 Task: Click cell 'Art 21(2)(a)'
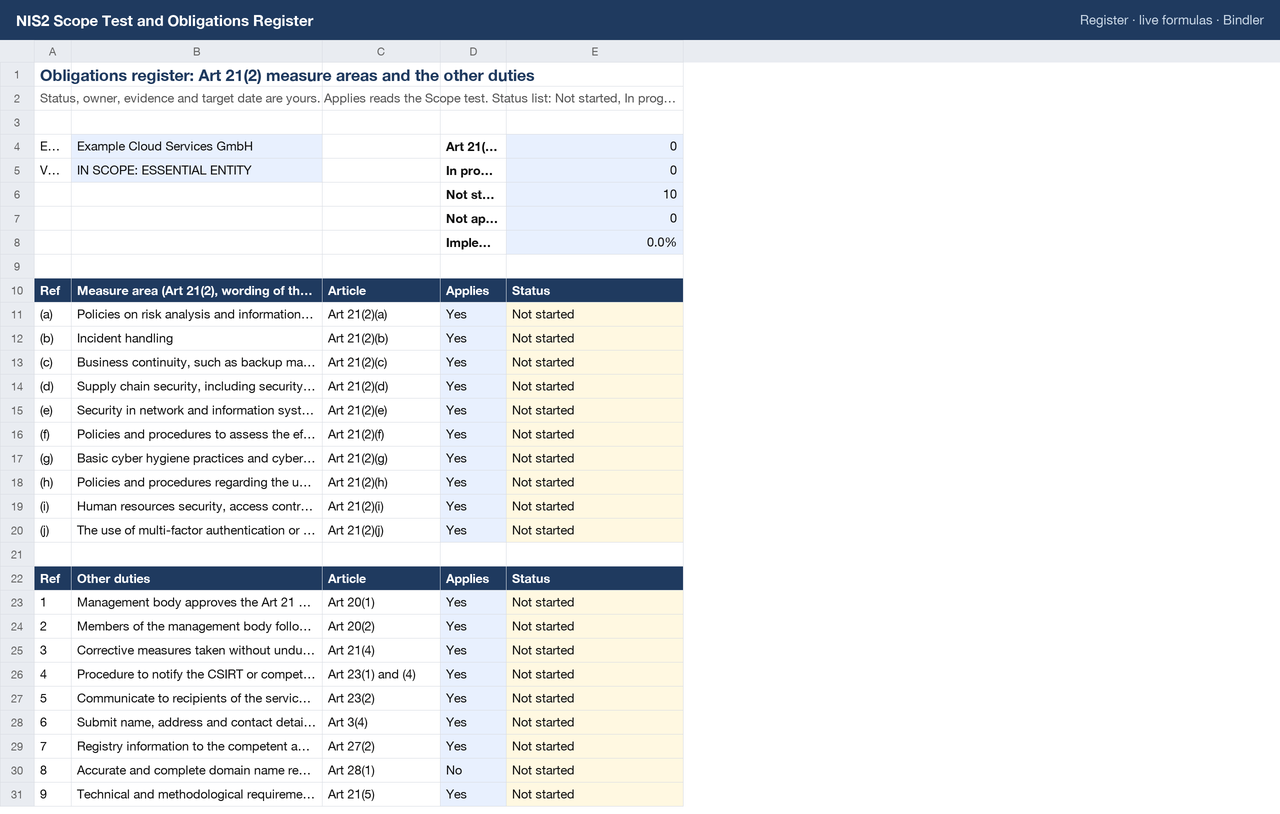pyautogui.click(x=381, y=315)
